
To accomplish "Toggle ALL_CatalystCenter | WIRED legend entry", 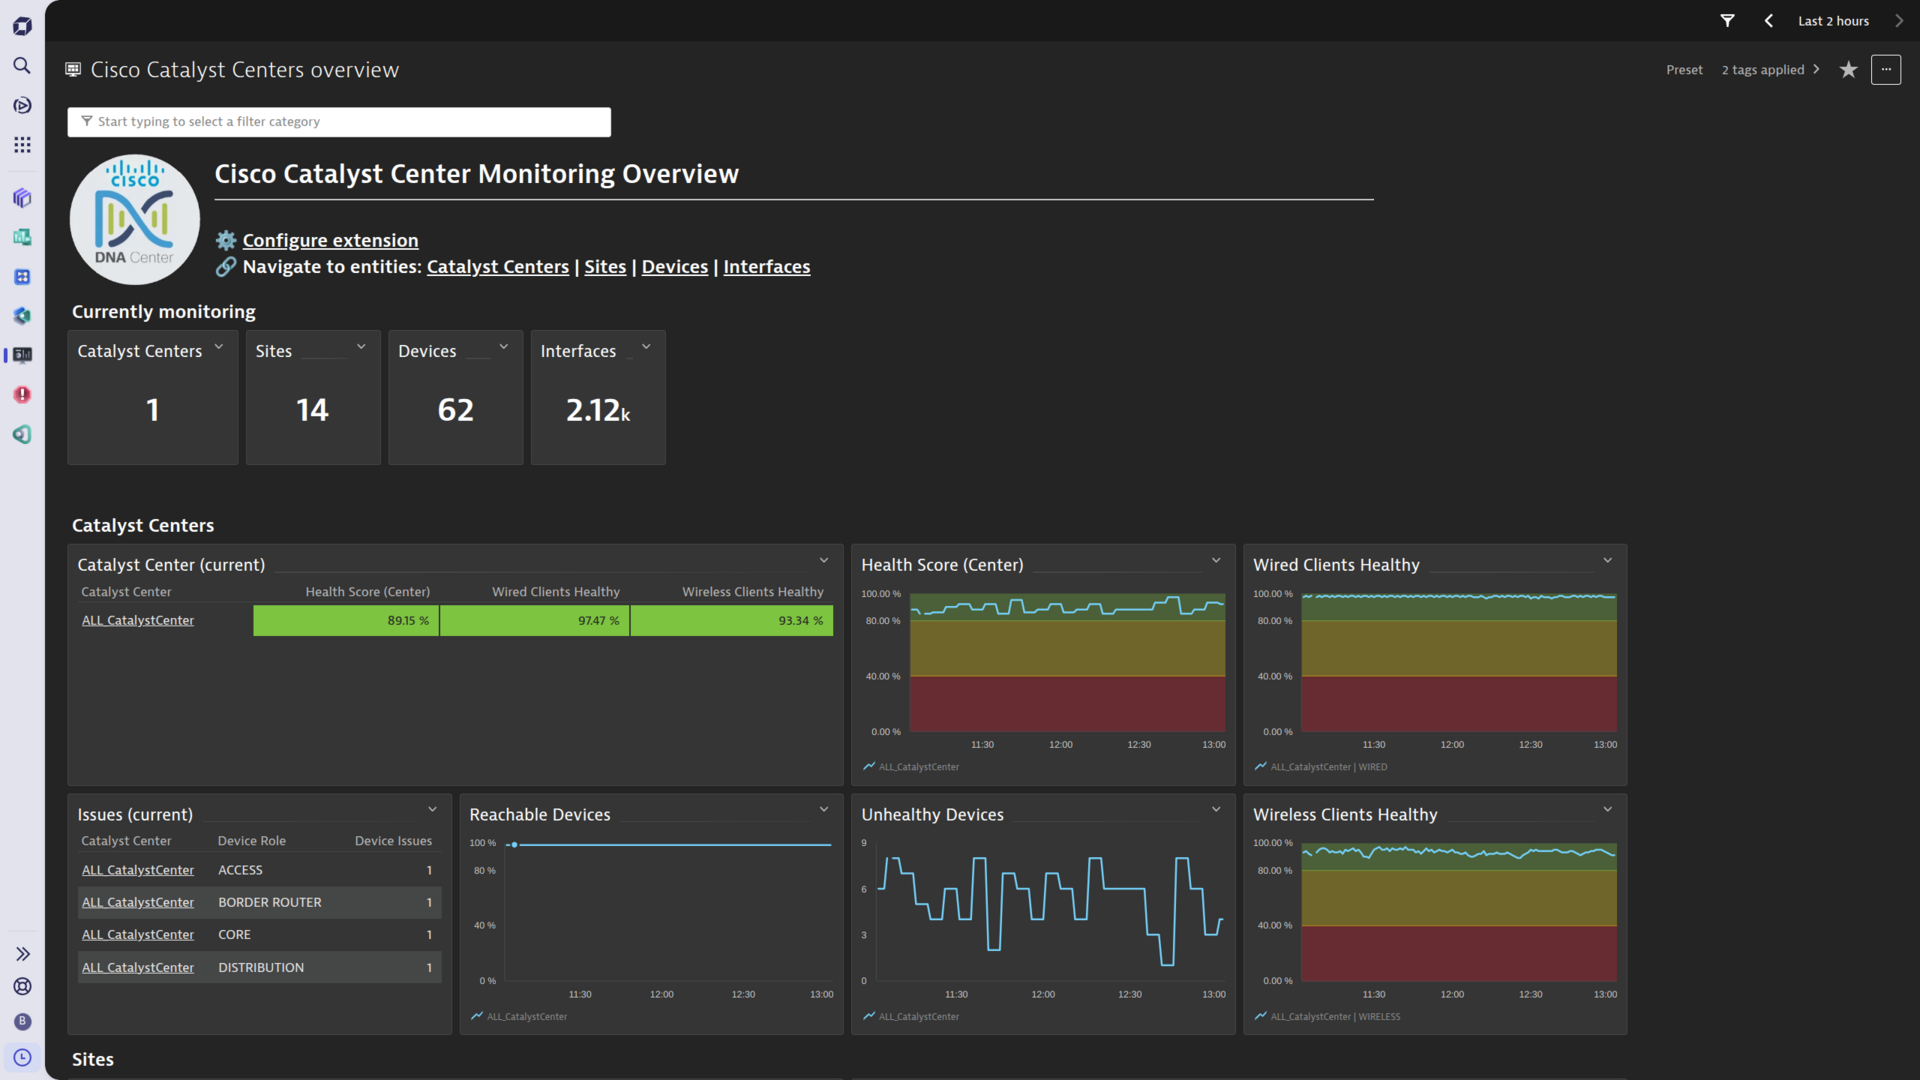I will click(1321, 767).
